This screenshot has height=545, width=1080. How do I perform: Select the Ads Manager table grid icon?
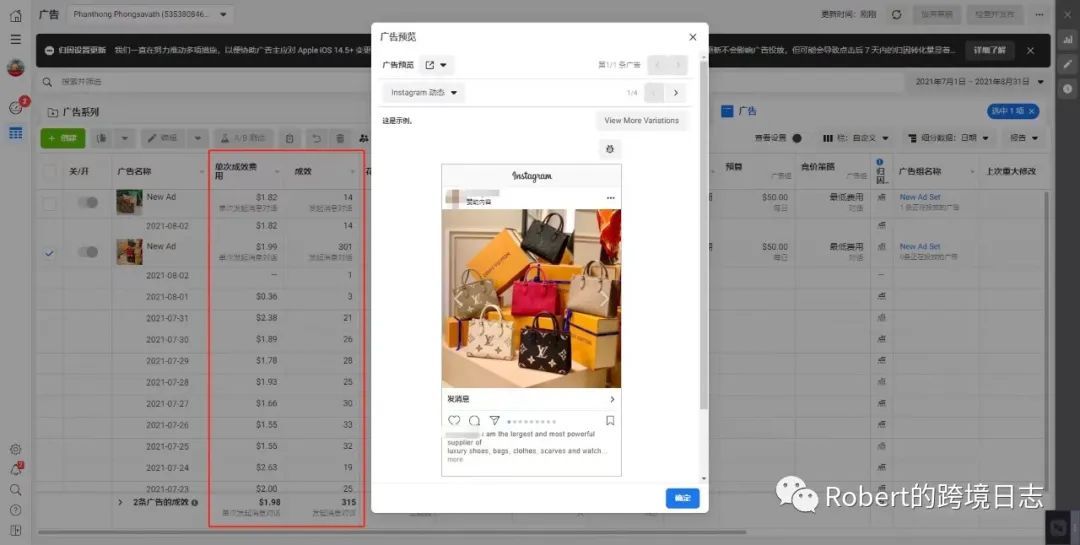tap(15, 133)
